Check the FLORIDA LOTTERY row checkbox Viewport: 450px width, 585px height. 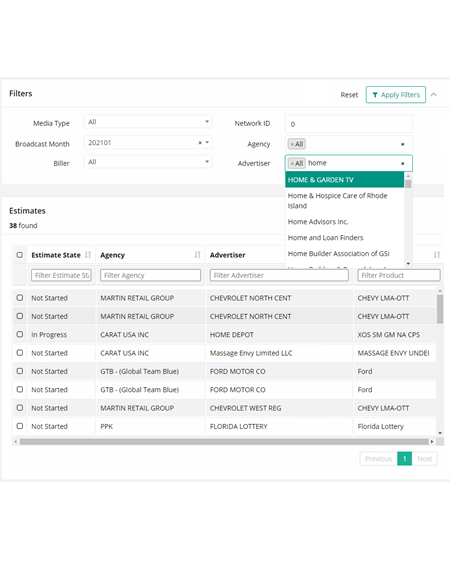point(20,426)
